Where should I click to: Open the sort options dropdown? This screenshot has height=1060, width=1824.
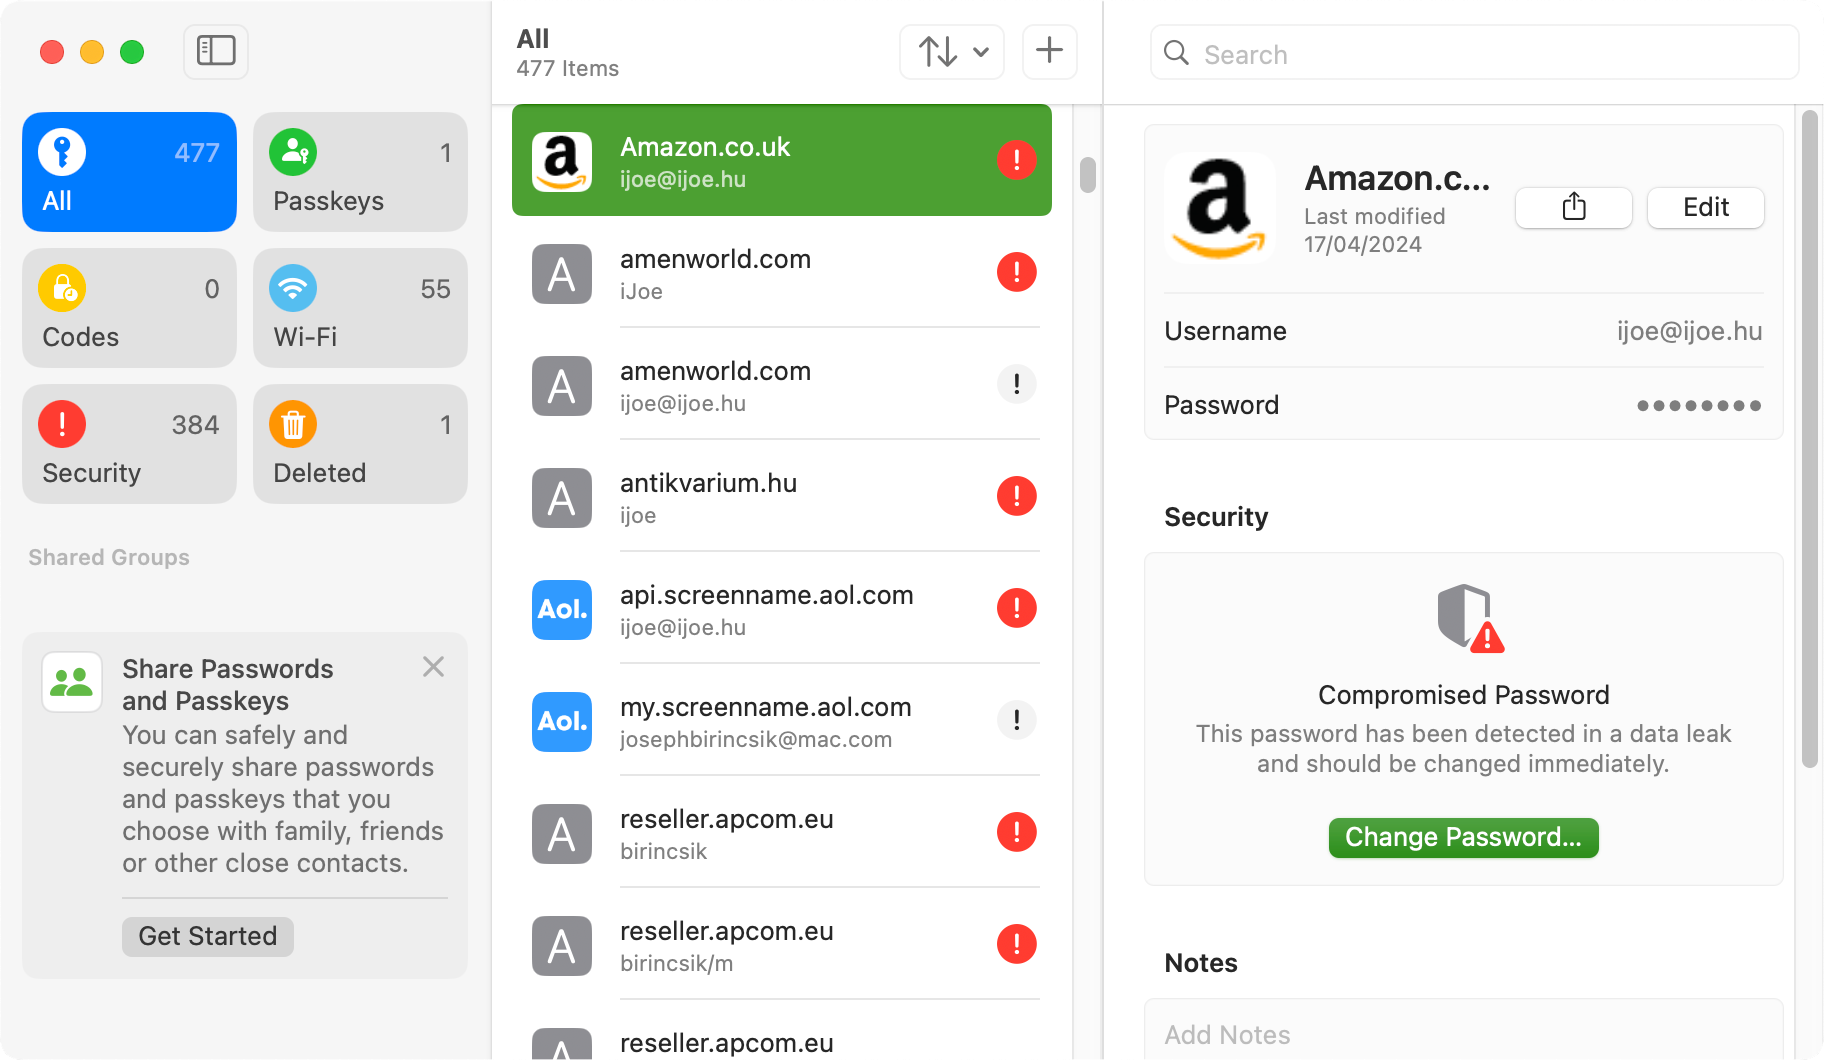pos(952,51)
